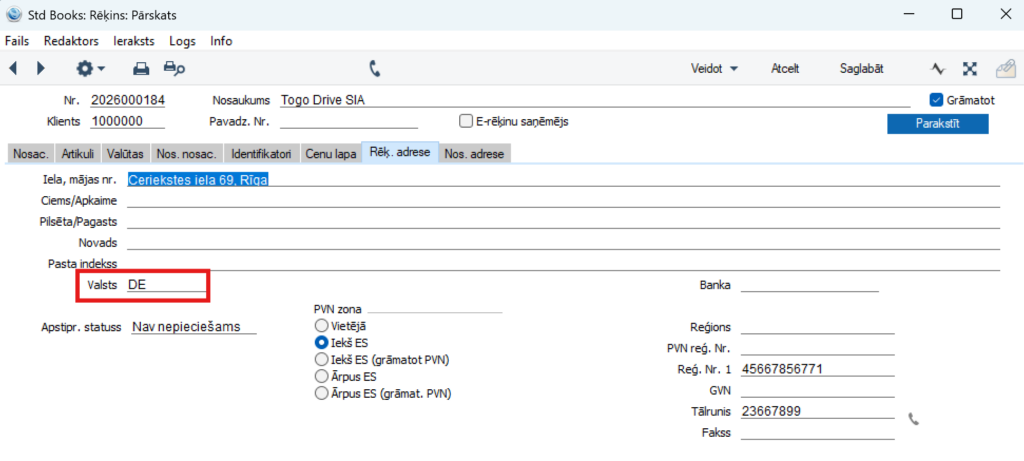The height and width of the screenshot is (461, 1024).
Task: Click the Fakss input field
Action: pyautogui.click(x=818, y=432)
